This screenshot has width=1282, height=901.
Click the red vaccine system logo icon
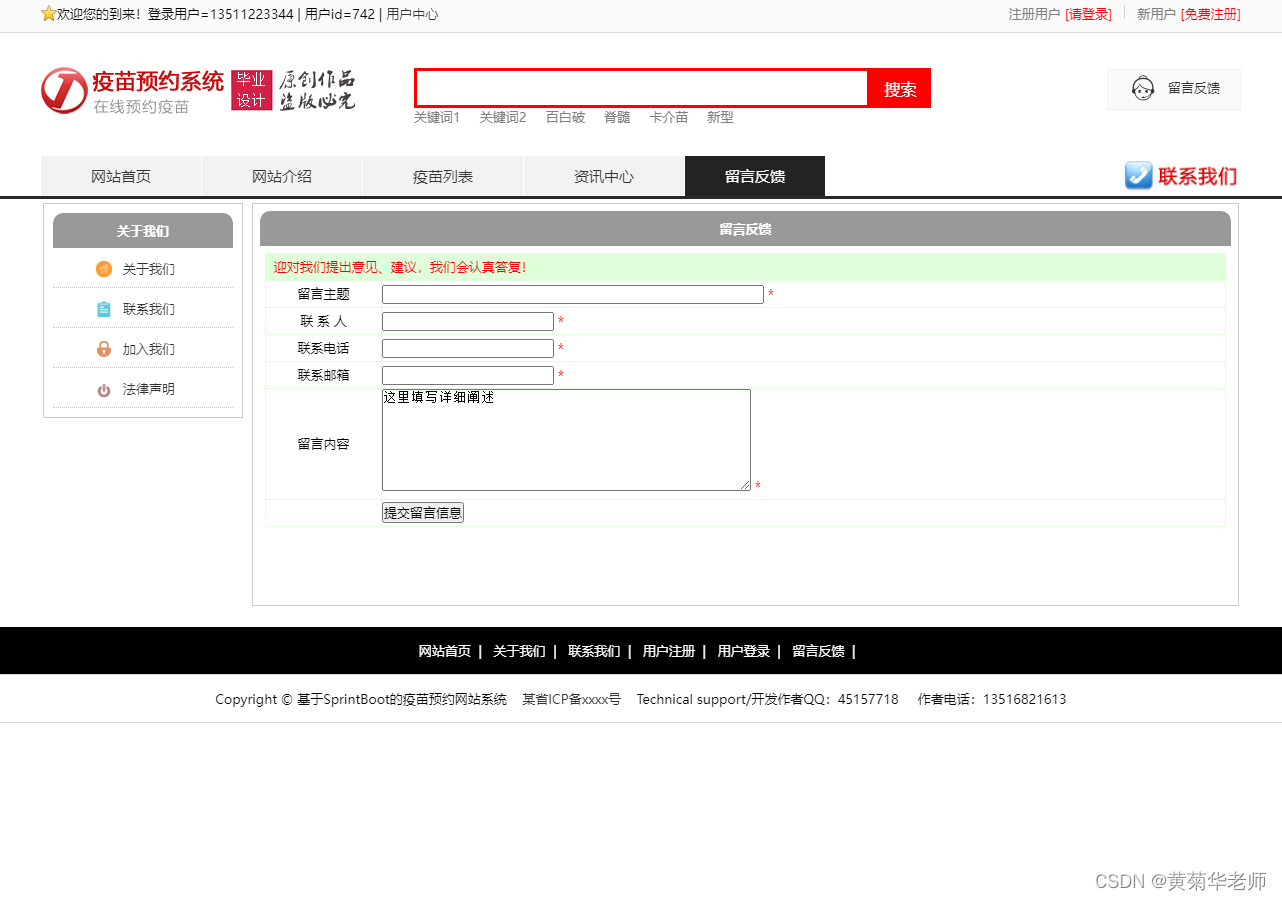[64, 91]
